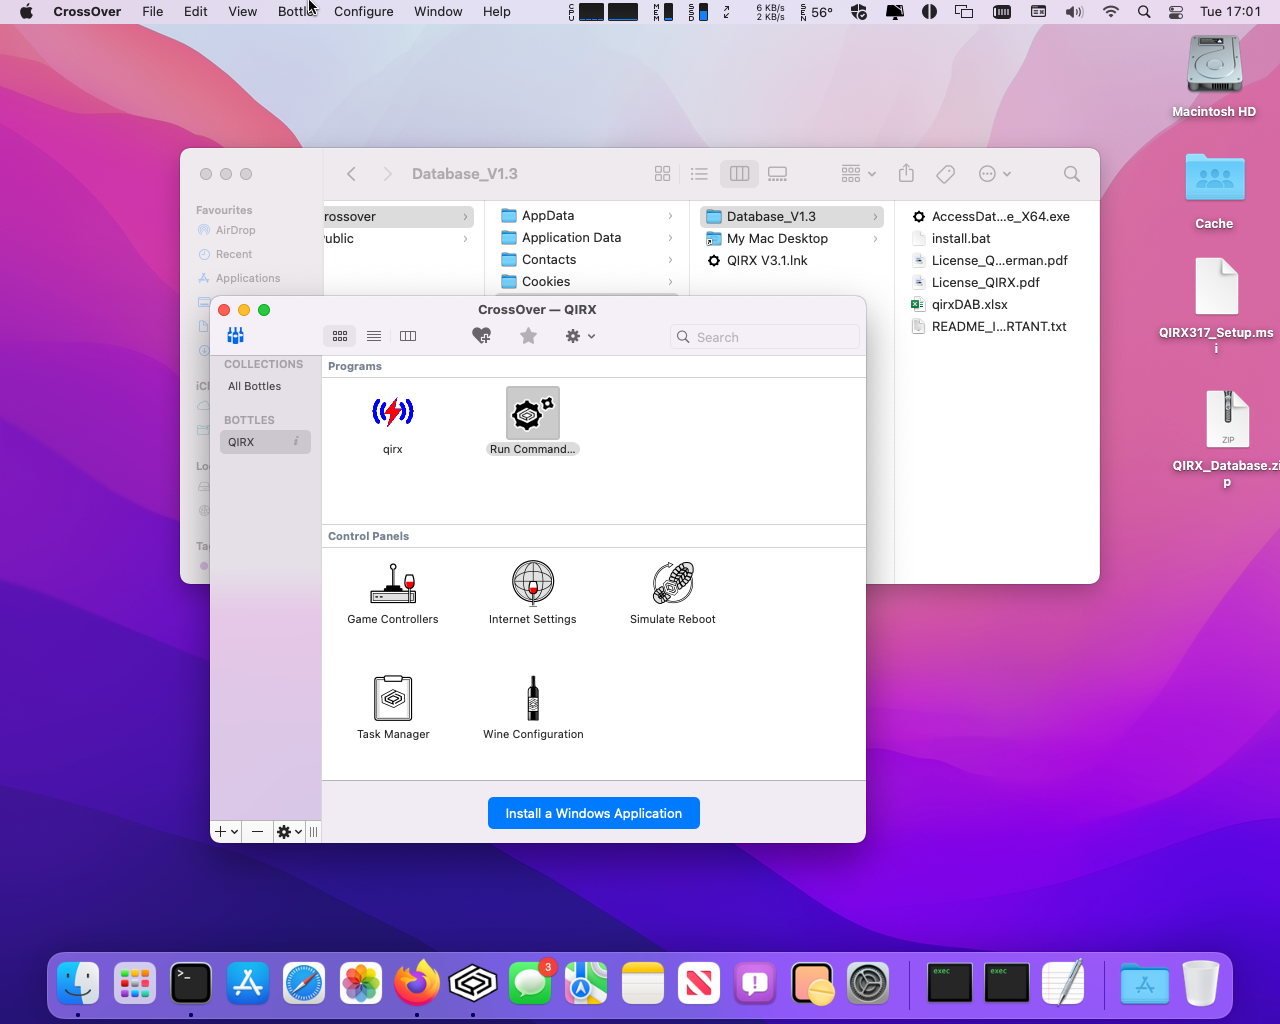Screen dimensions: 1280x1024
Task: Open Cache folder on desktop
Action: point(1215,179)
